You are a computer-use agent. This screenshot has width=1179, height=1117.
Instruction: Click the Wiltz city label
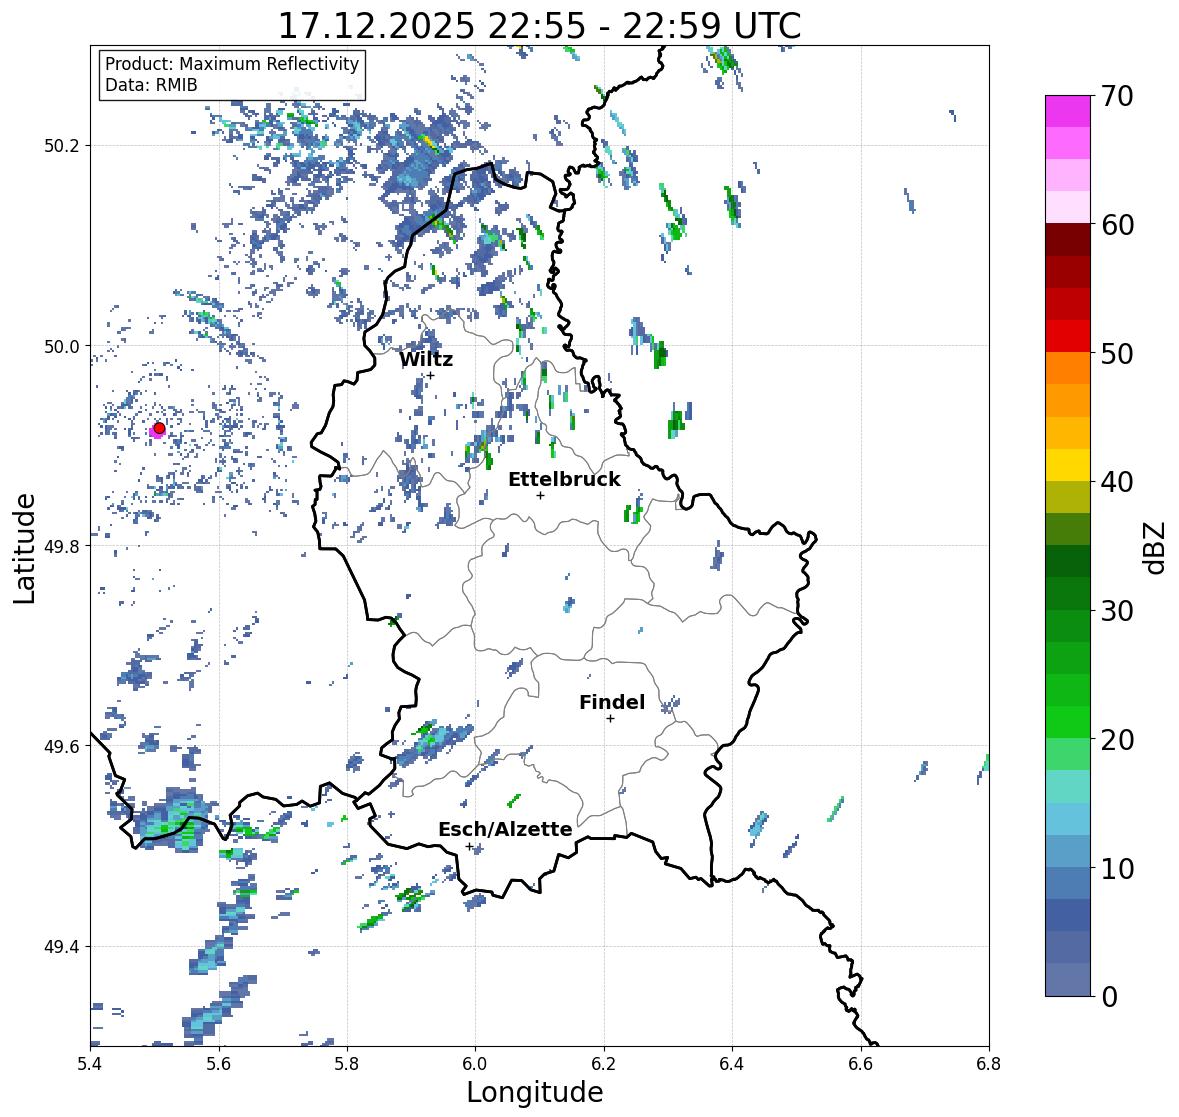click(426, 359)
